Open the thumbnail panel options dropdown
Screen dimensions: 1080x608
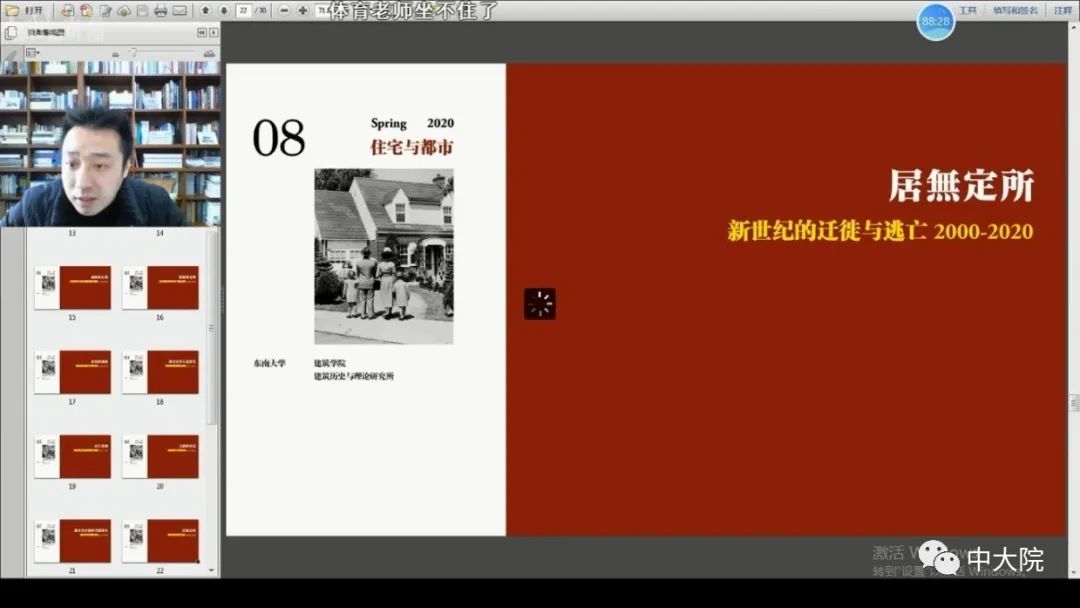[32, 52]
